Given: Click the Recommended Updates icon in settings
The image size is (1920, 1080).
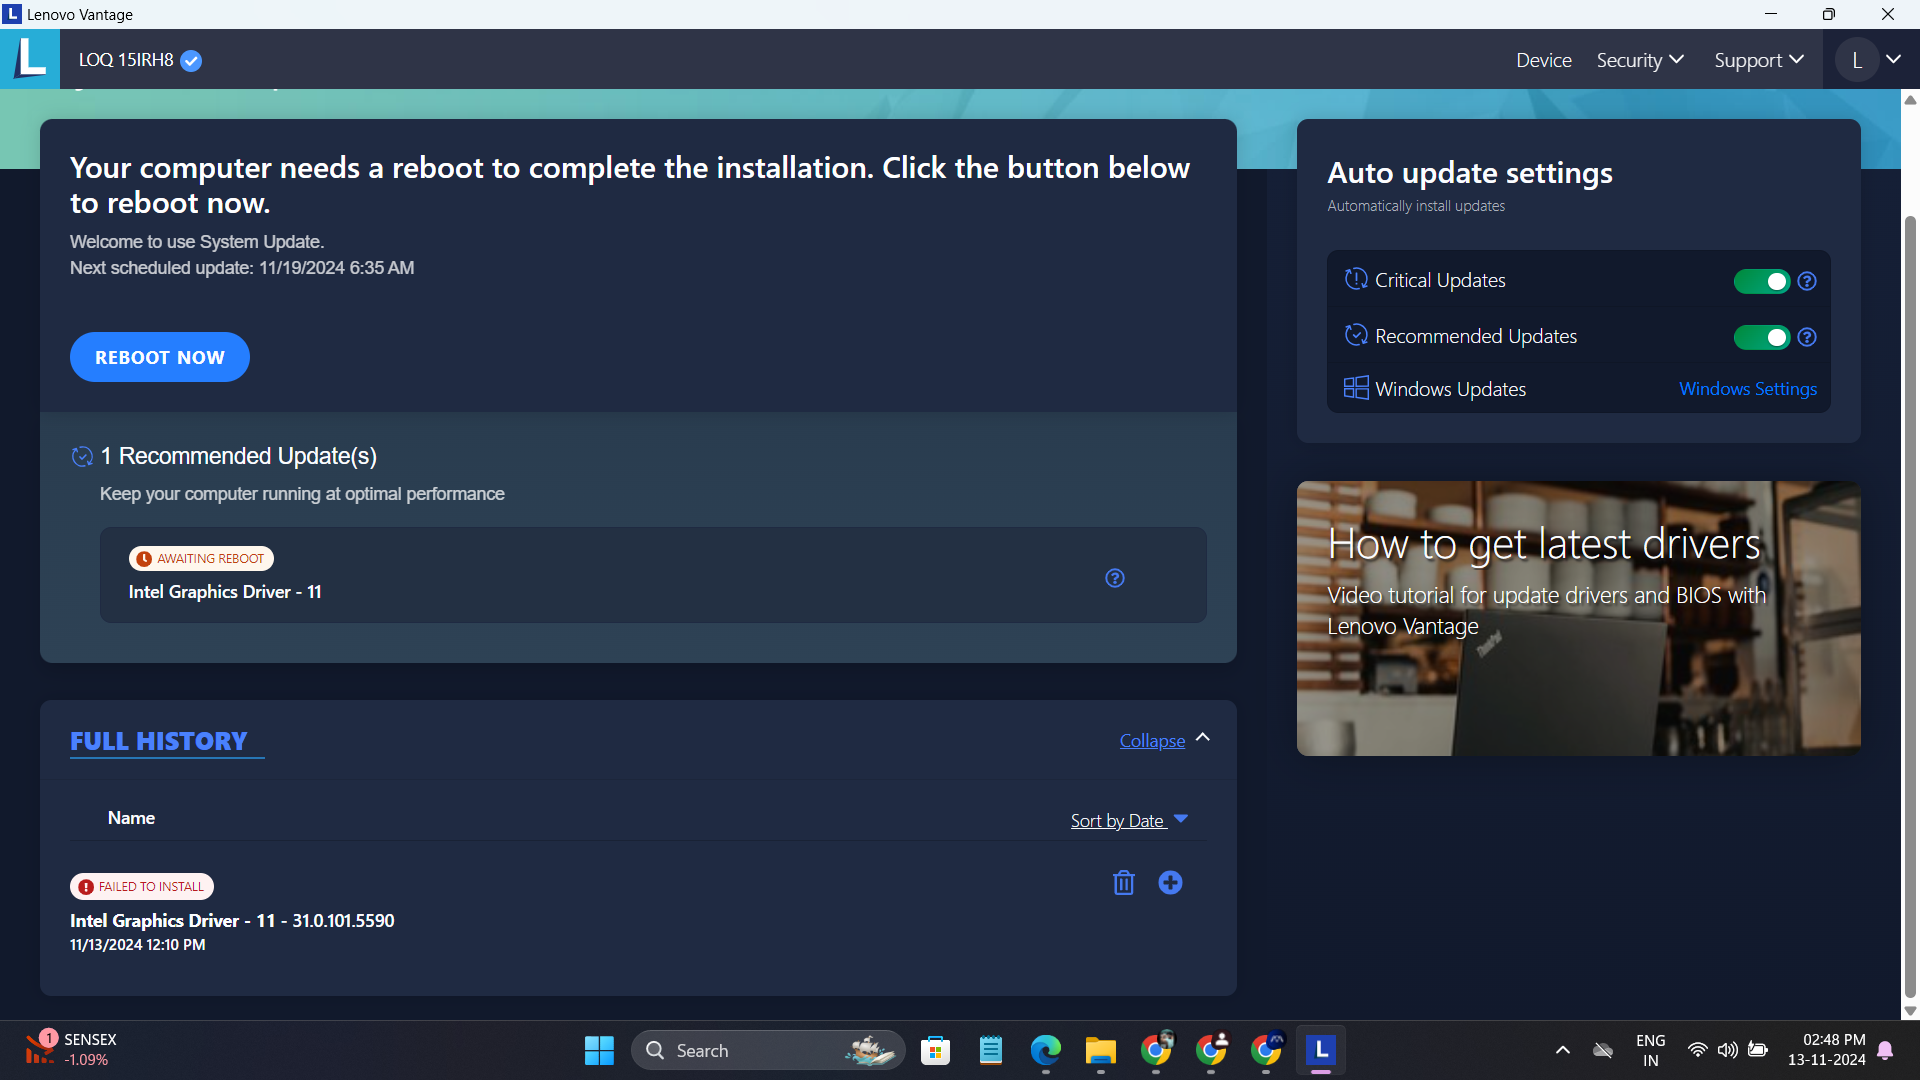Looking at the screenshot, I should click(x=1356, y=335).
